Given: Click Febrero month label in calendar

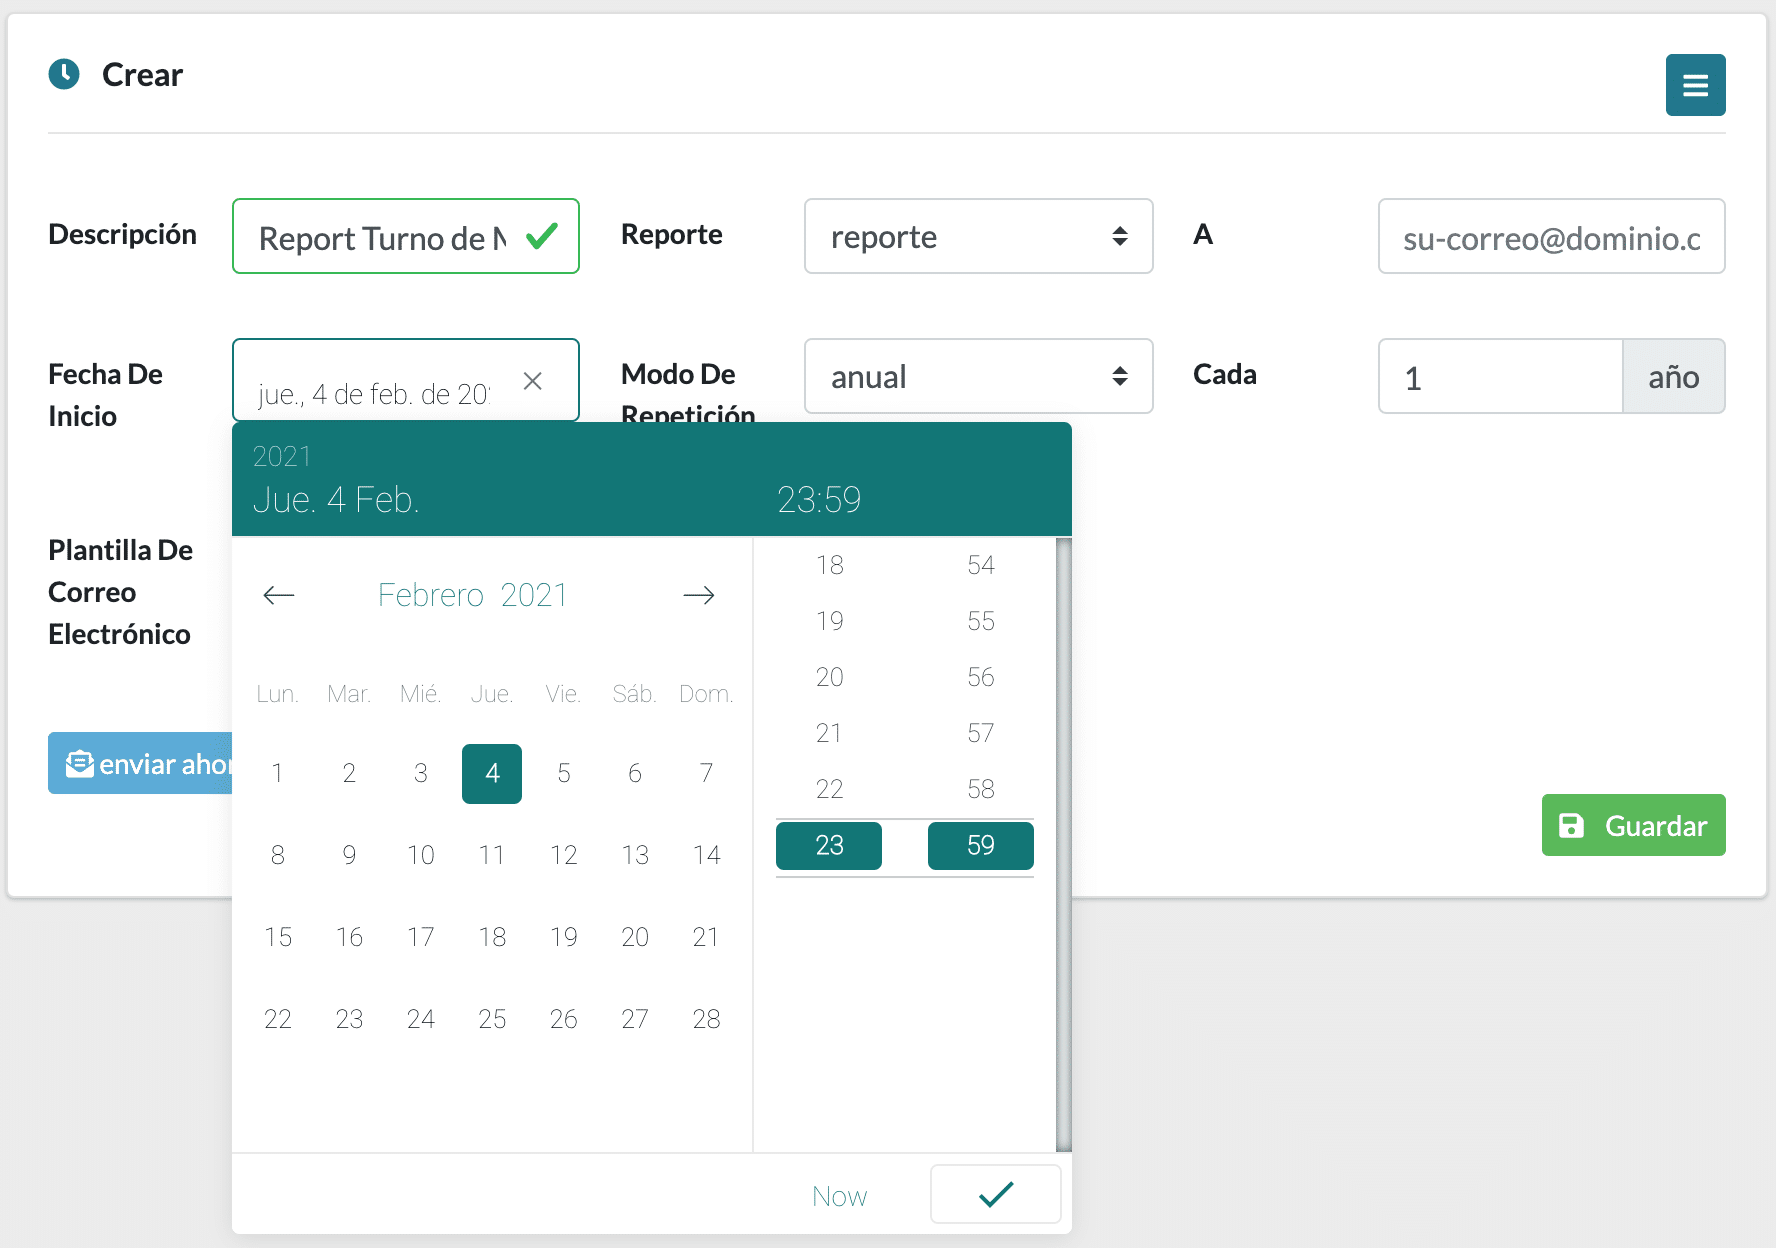Looking at the screenshot, I should [431, 595].
